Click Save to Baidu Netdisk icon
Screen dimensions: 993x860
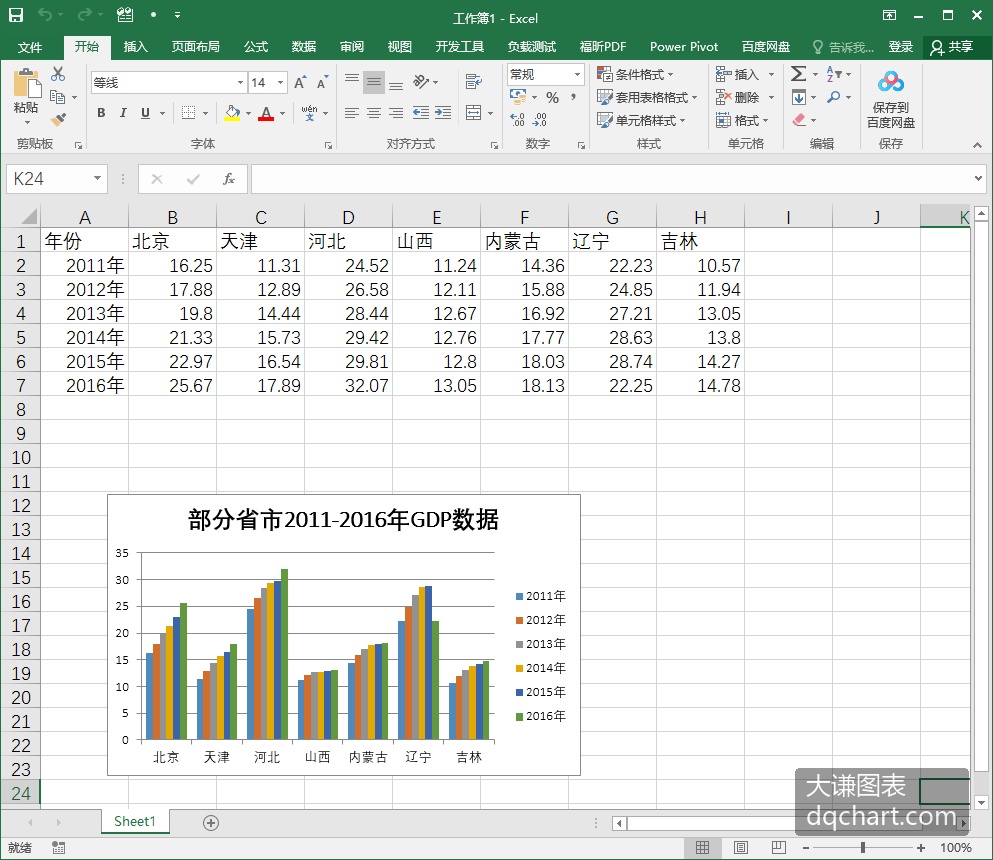pos(890,98)
